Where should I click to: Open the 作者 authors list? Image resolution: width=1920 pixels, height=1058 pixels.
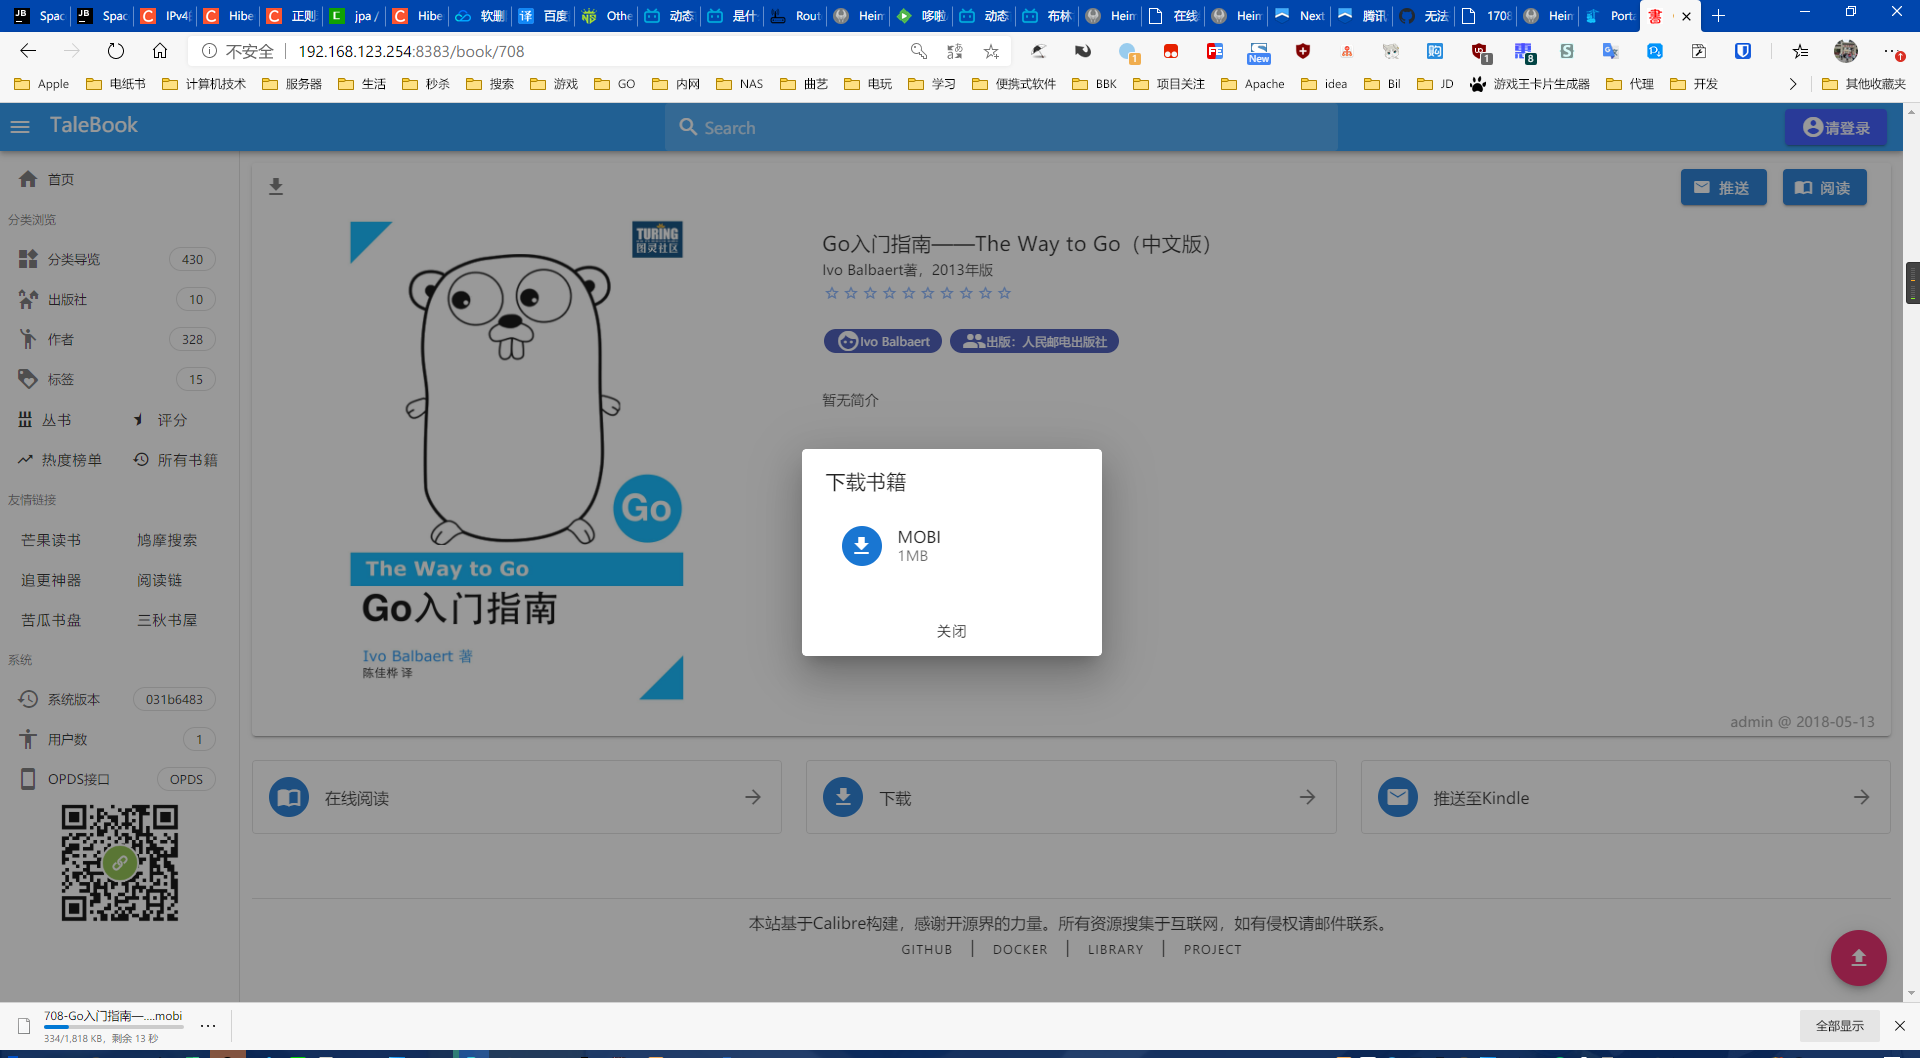(x=60, y=339)
